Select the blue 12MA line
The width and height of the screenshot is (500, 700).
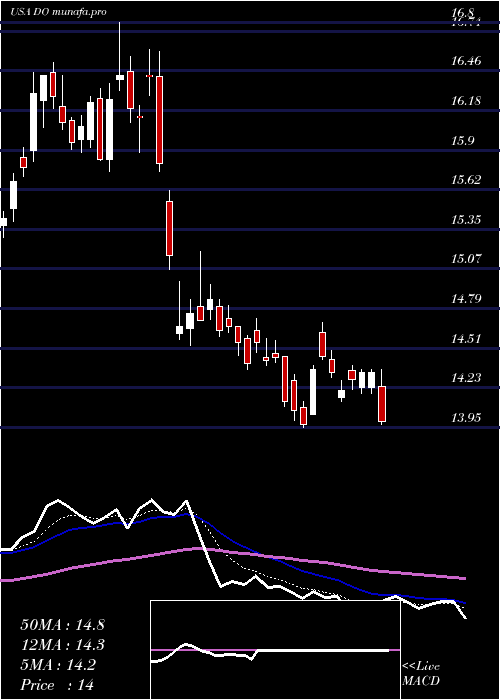click(x=232, y=542)
